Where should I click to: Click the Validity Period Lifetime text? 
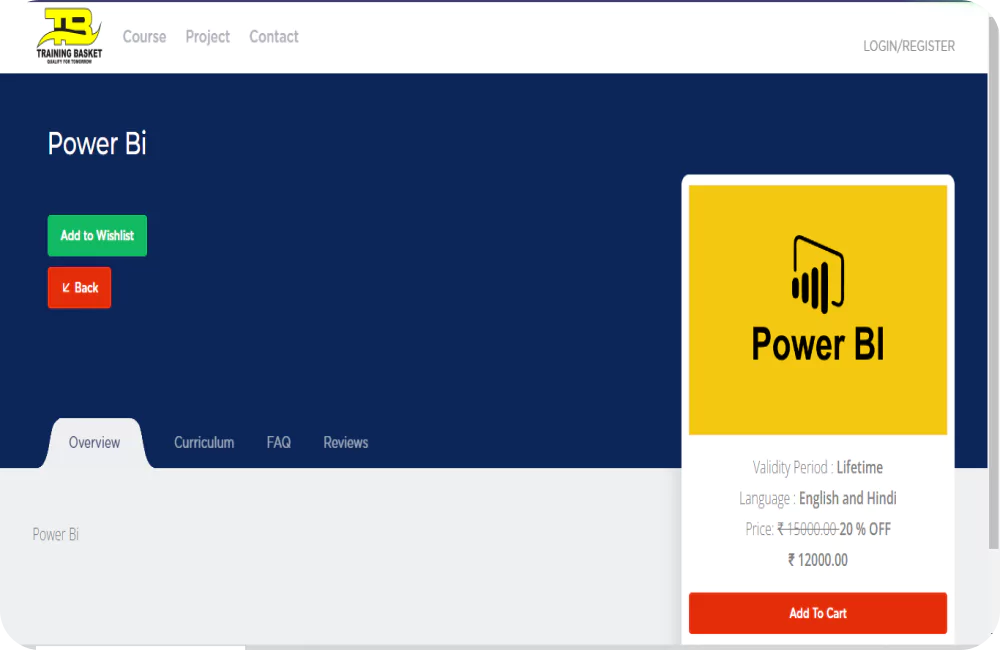tap(818, 468)
